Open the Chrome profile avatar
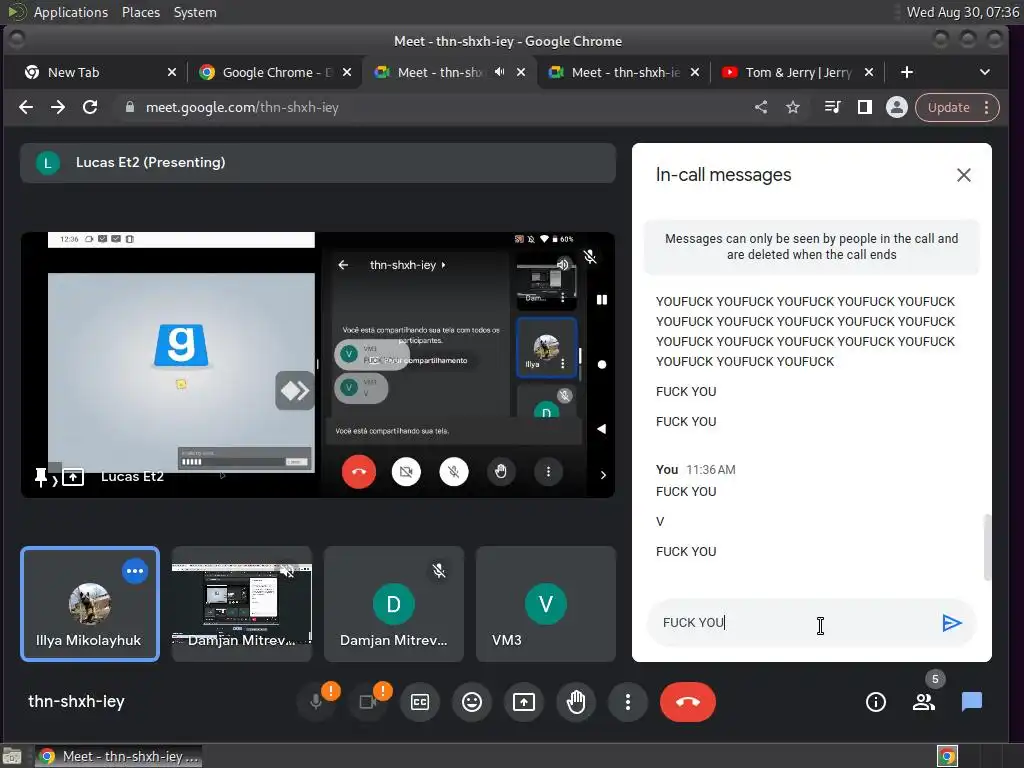Screen dimensions: 1024x768 (x=897, y=107)
